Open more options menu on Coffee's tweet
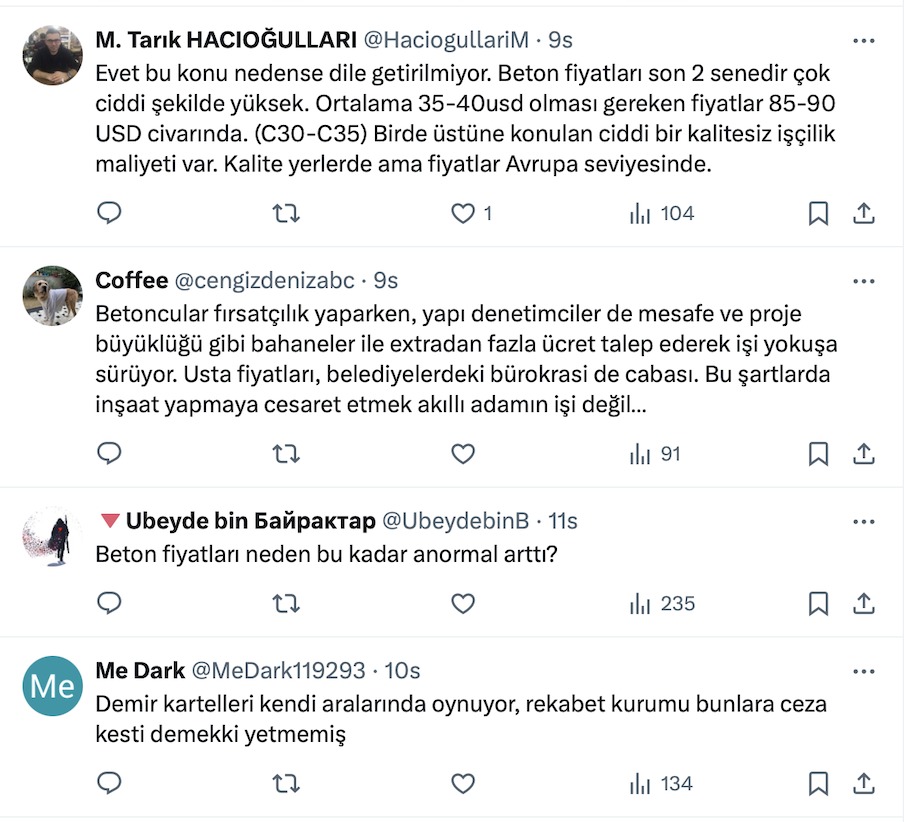The width and height of the screenshot is (904, 822). click(x=863, y=282)
